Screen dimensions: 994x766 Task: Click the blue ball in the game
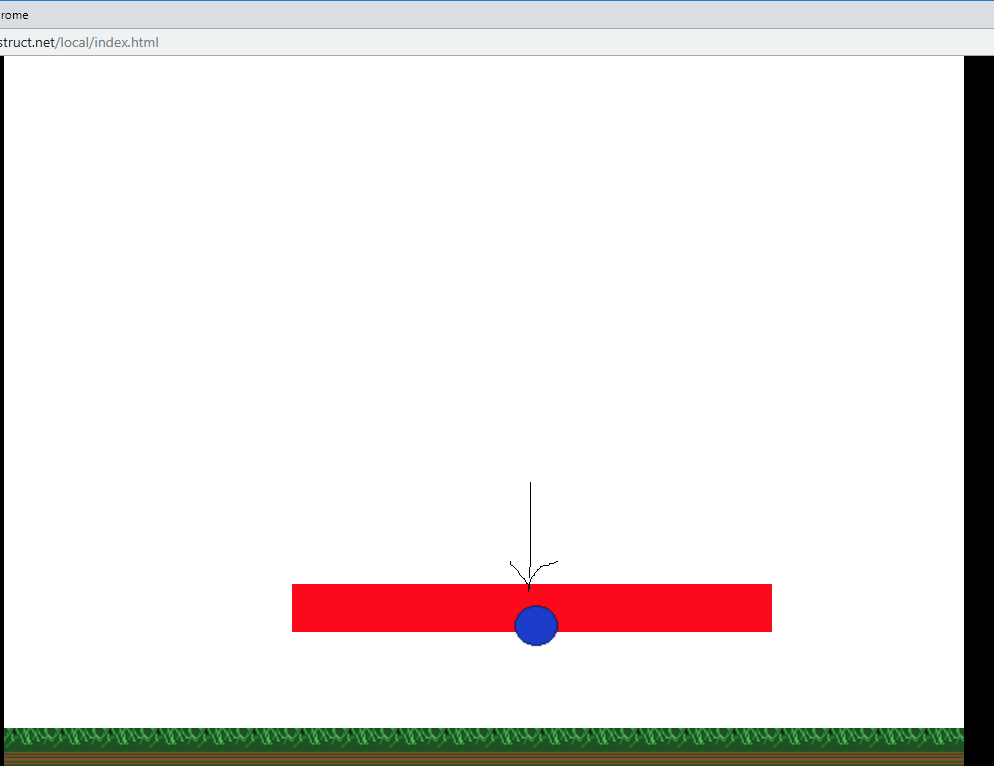[536, 625]
